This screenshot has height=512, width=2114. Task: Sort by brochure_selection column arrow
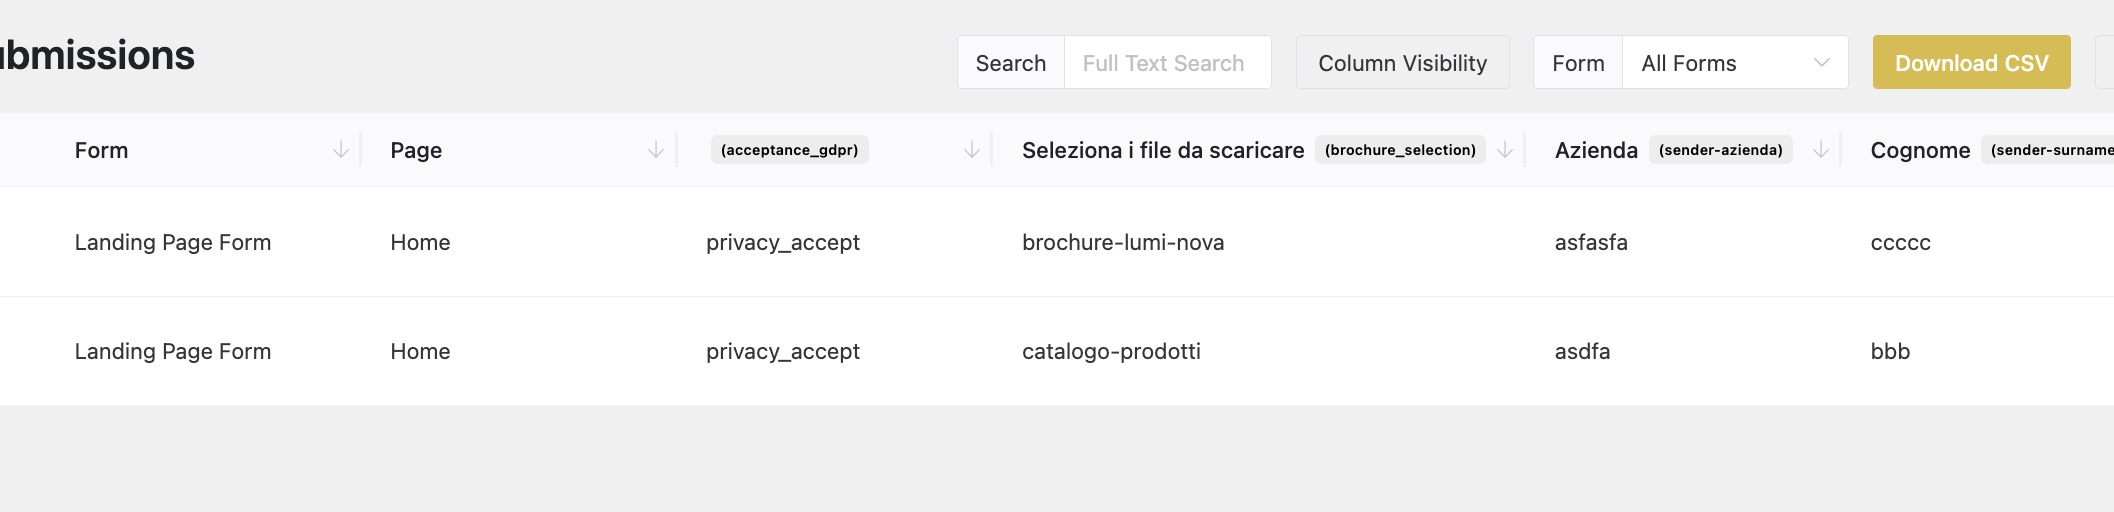1505,150
